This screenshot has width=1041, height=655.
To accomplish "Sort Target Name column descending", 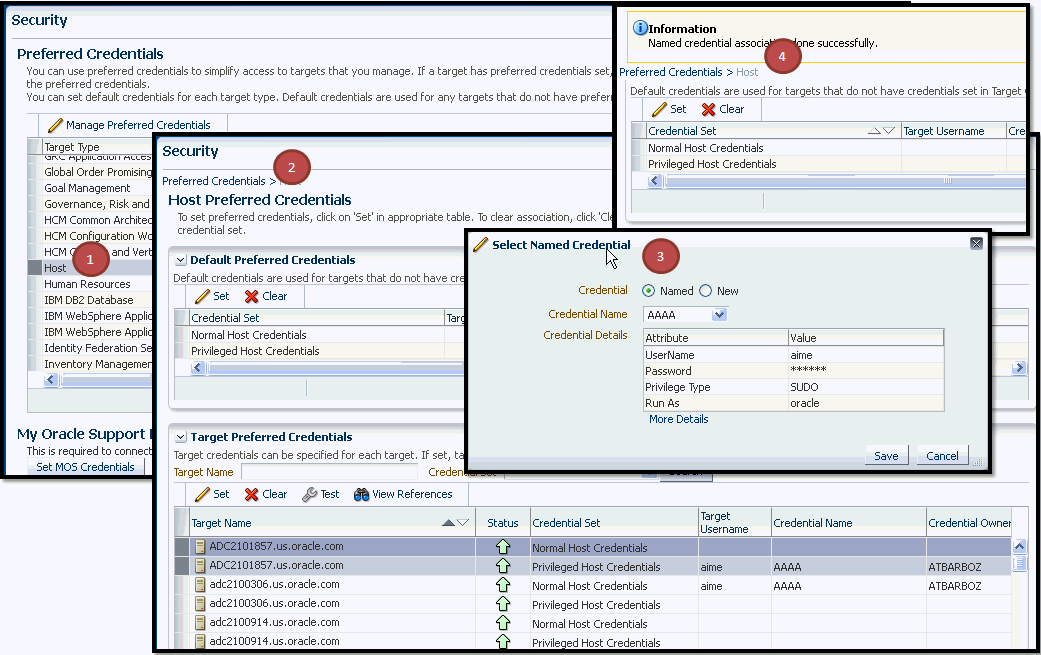I will [x=463, y=523].
